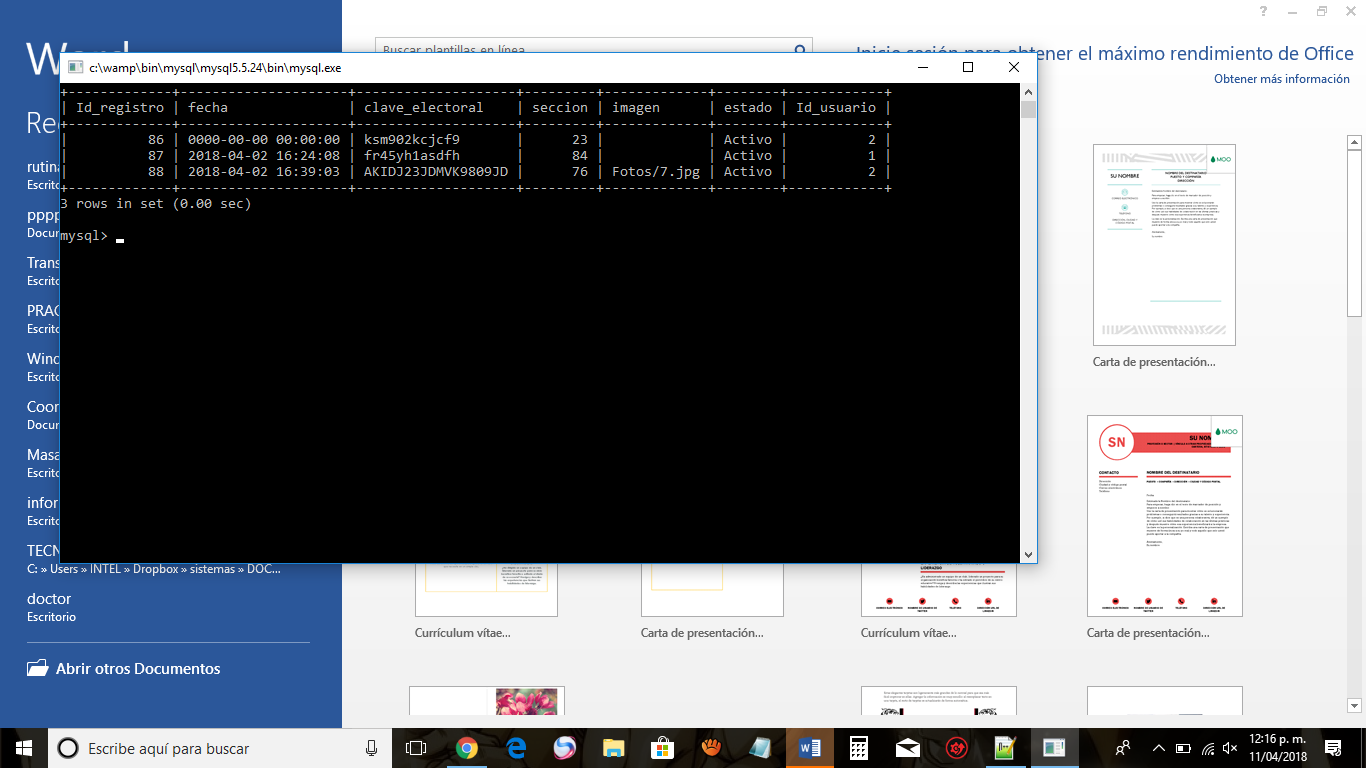This screenshot has width=1366, height=768.
Task: Click the AKIDJ23JDMVK9809JD value
Action: 436,171
